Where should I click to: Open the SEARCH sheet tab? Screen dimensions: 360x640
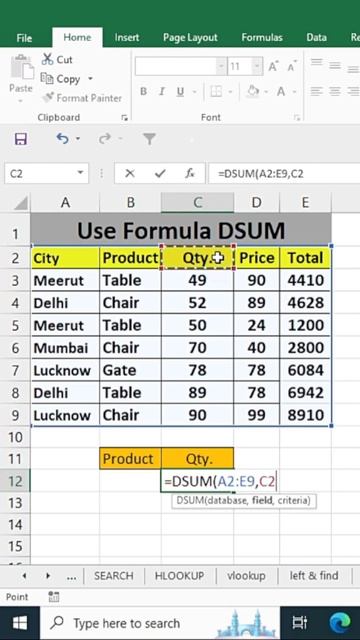coord(113,576)
